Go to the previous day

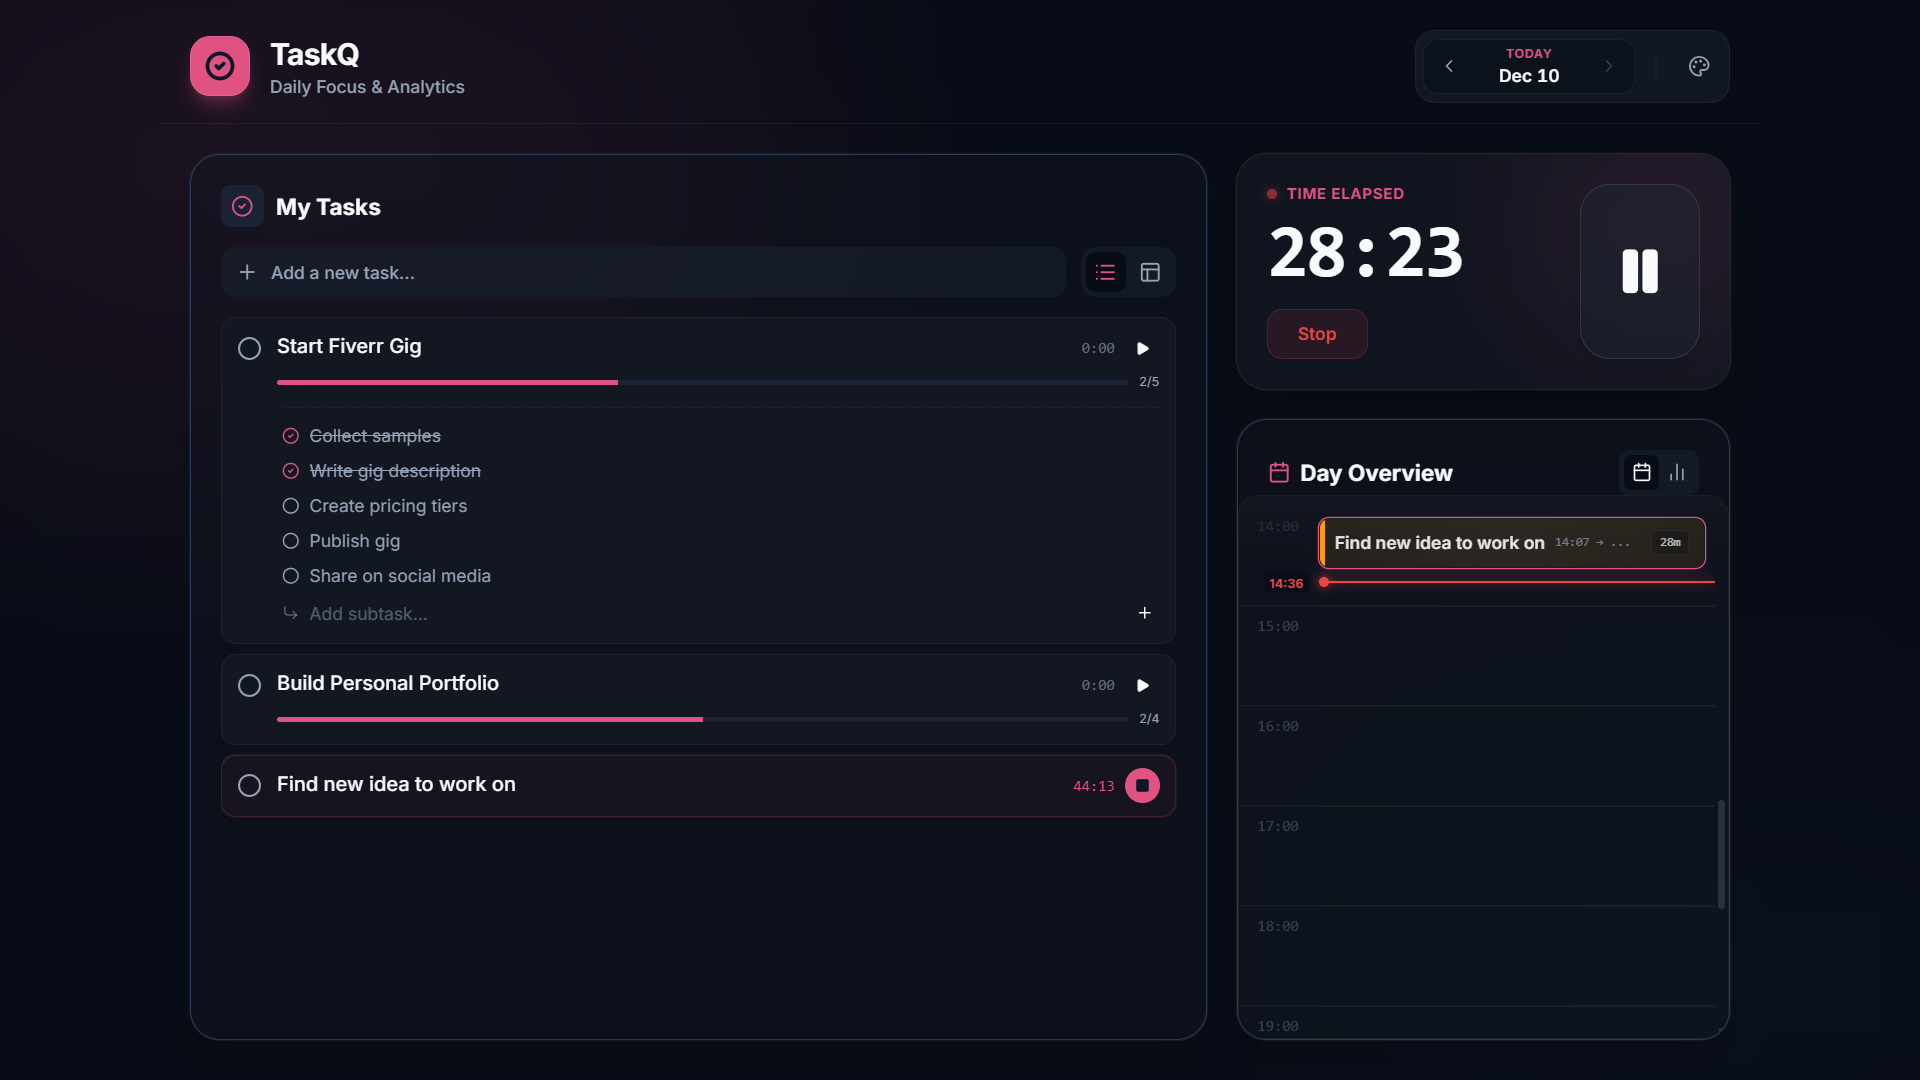click(x=1449, y=66)
